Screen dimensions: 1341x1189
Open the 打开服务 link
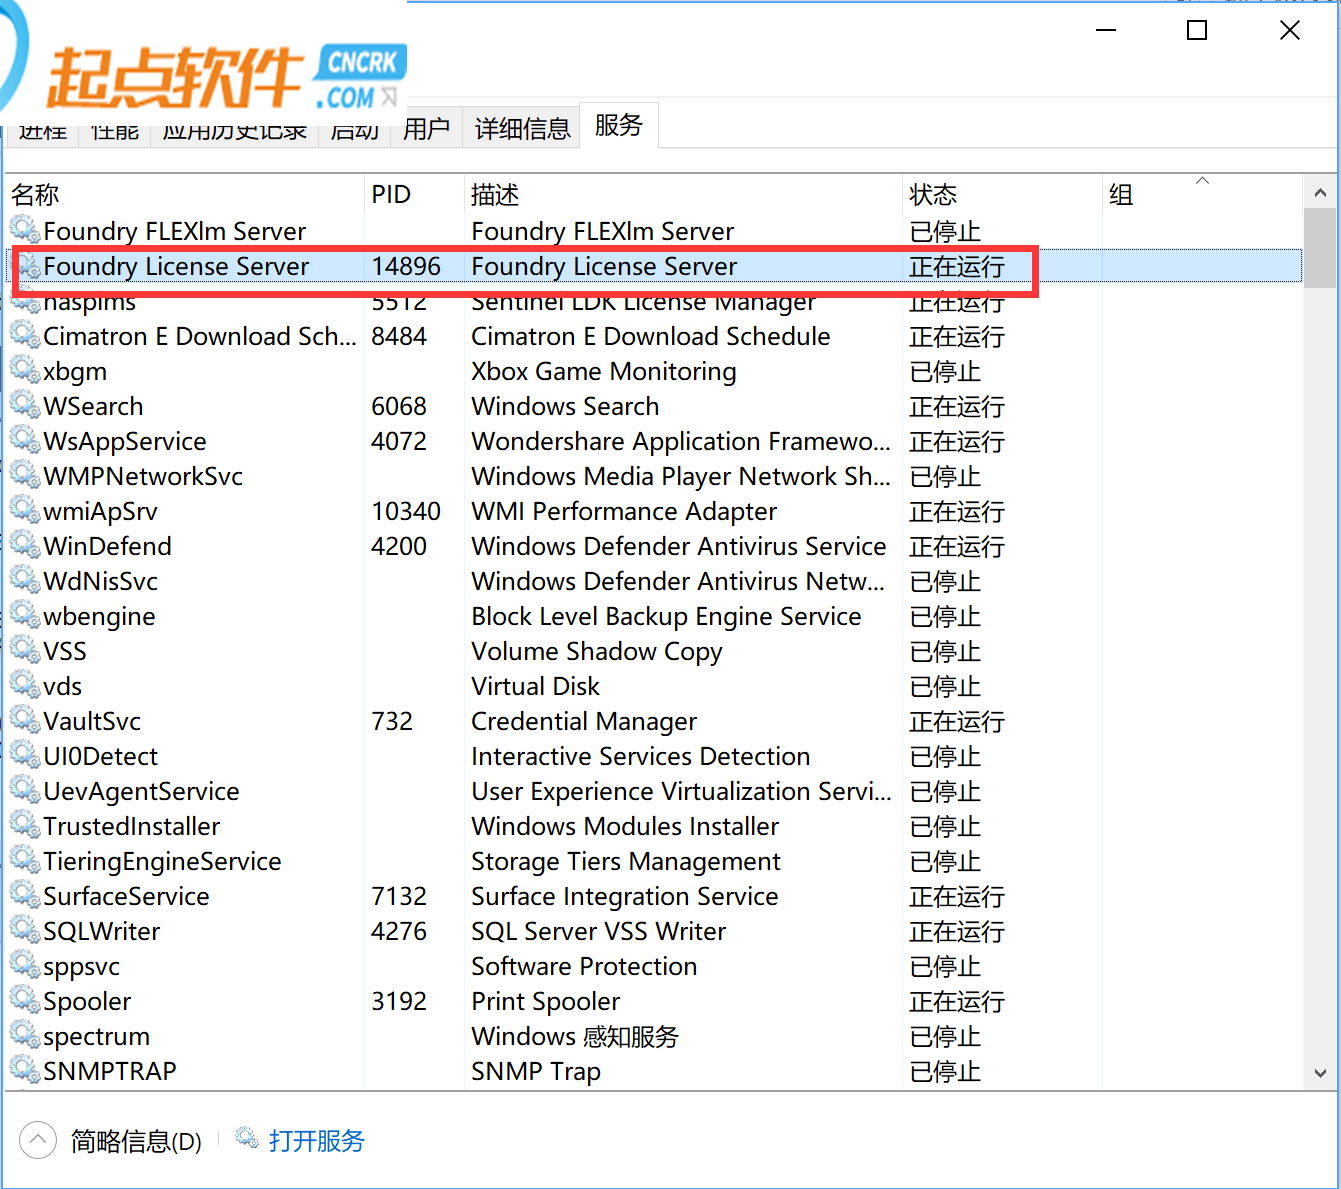click(317, 1141)
